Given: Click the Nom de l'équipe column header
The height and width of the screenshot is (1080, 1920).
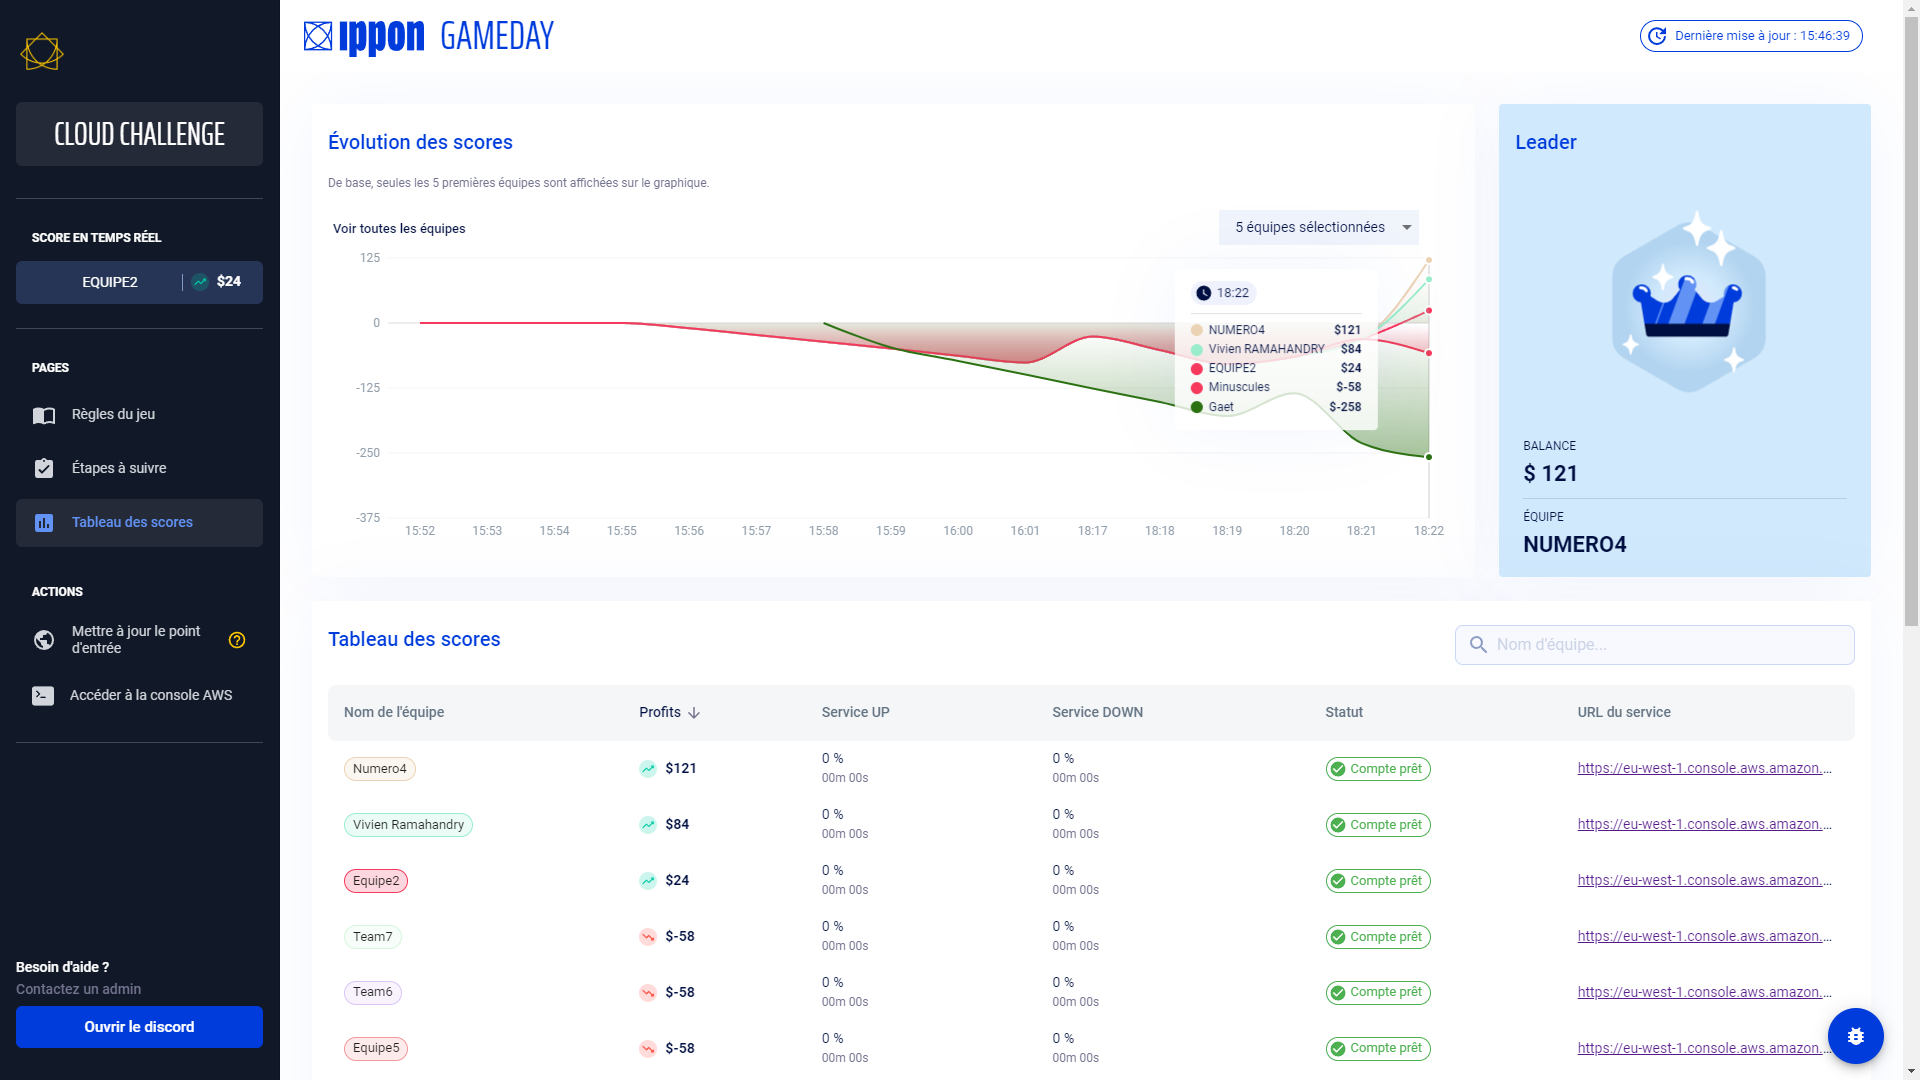Looking at the screenshot, I should point(394,713).
